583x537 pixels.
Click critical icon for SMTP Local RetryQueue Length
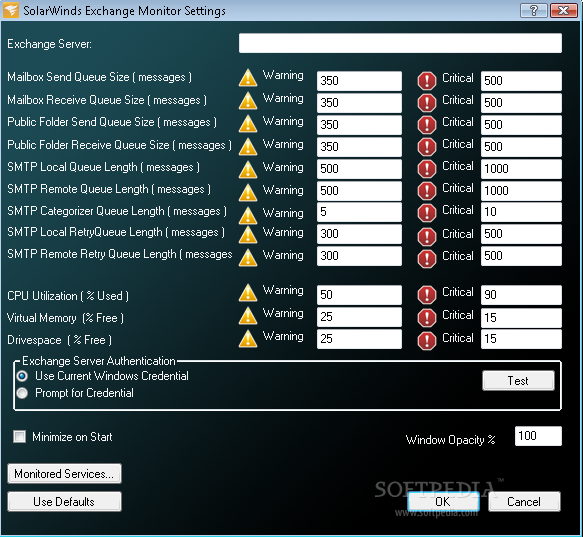coord(427,236)
